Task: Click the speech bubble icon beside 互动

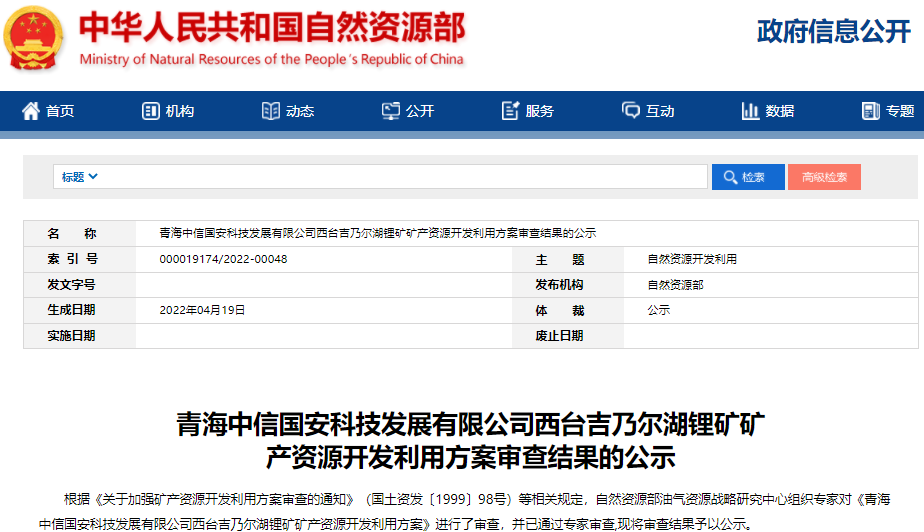Action: [631, 111]
